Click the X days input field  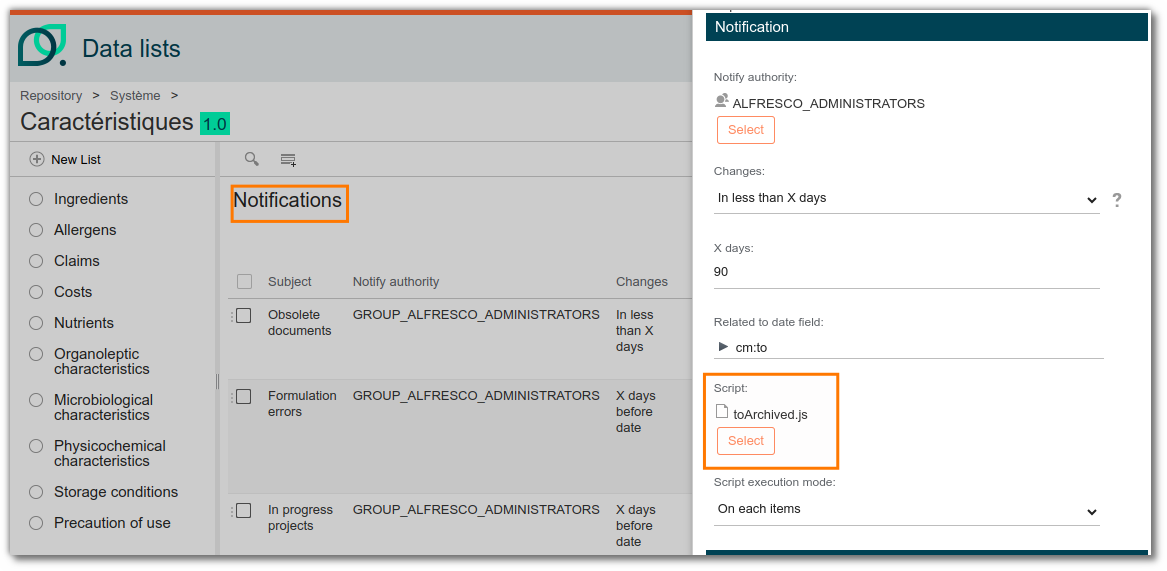pos(907,273)
